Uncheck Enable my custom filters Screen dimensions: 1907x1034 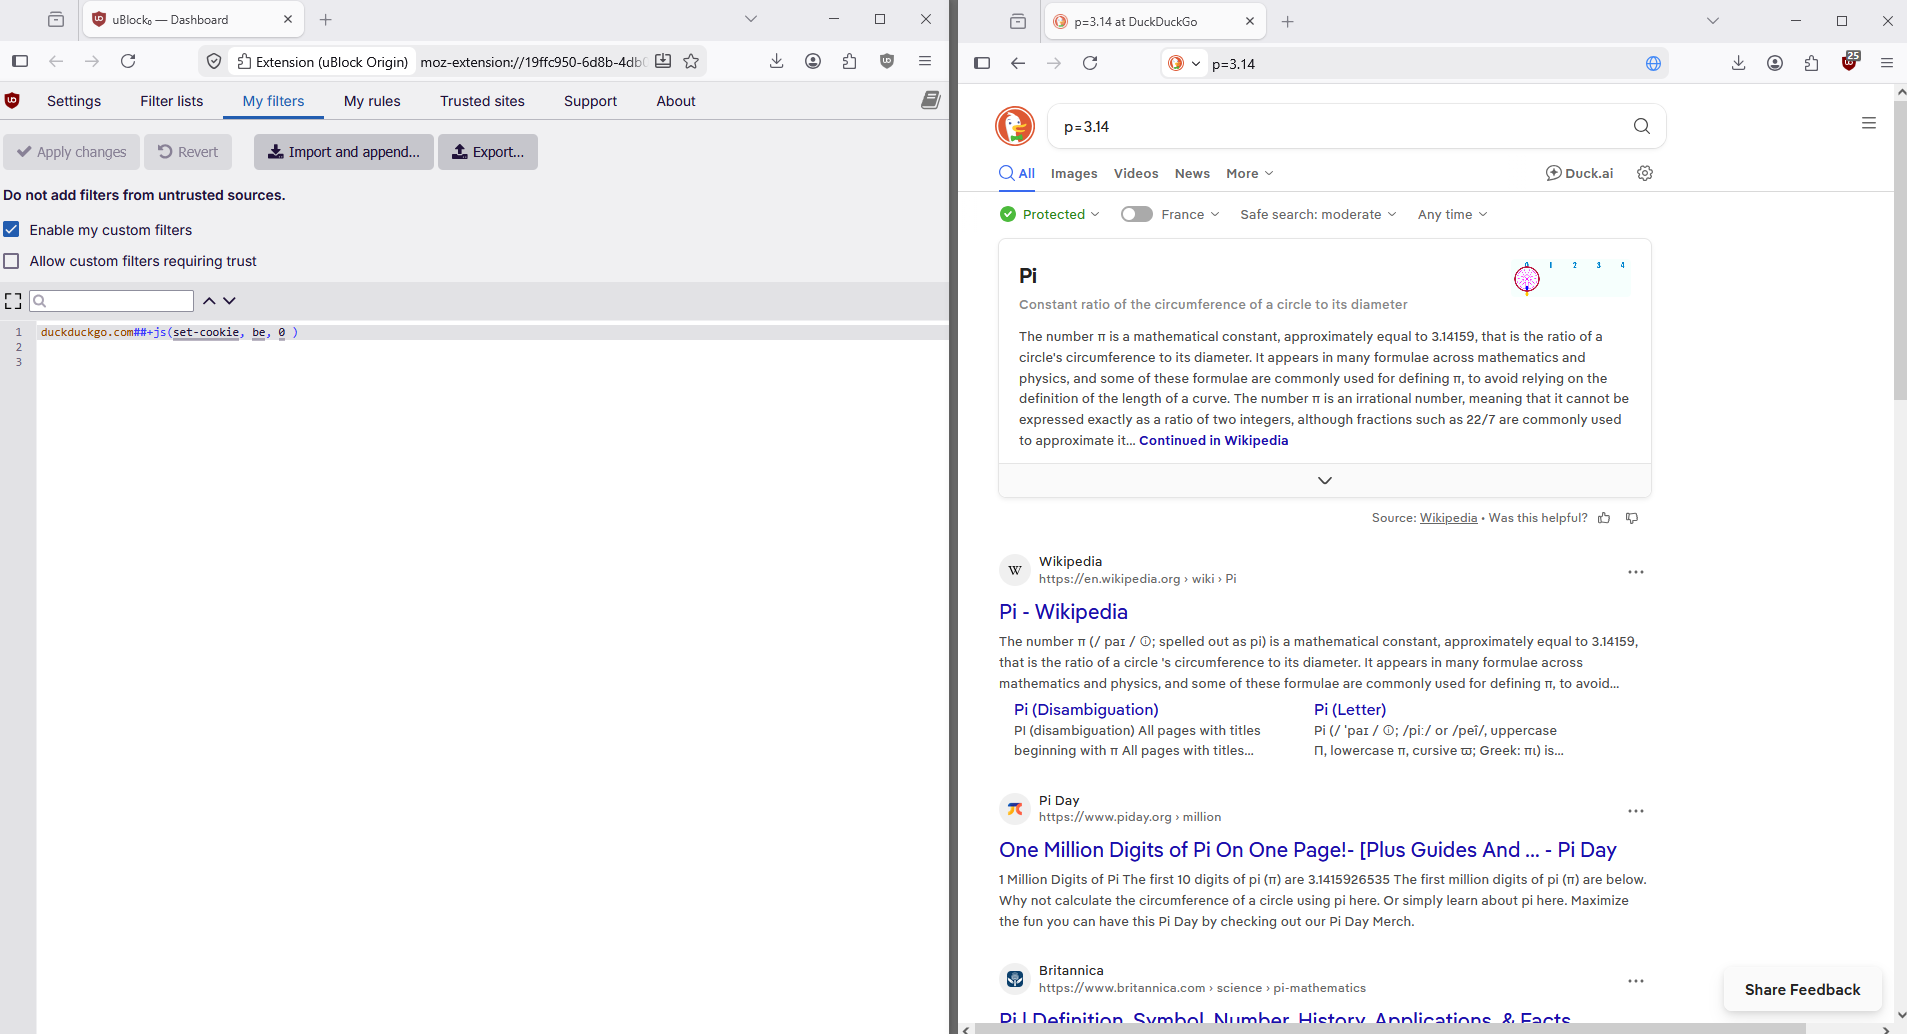click(x=12, y=230)
